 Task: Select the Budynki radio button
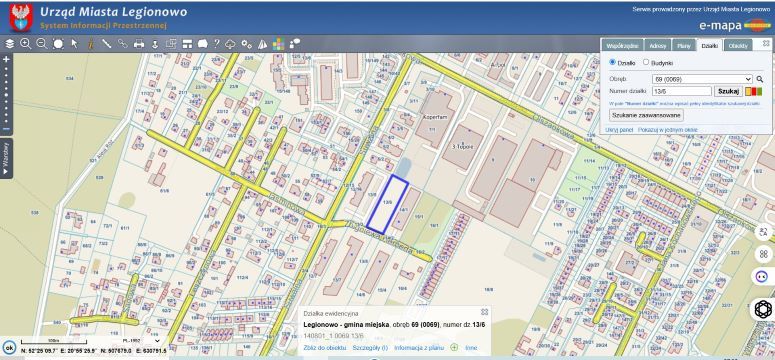[x=646, y=62]
